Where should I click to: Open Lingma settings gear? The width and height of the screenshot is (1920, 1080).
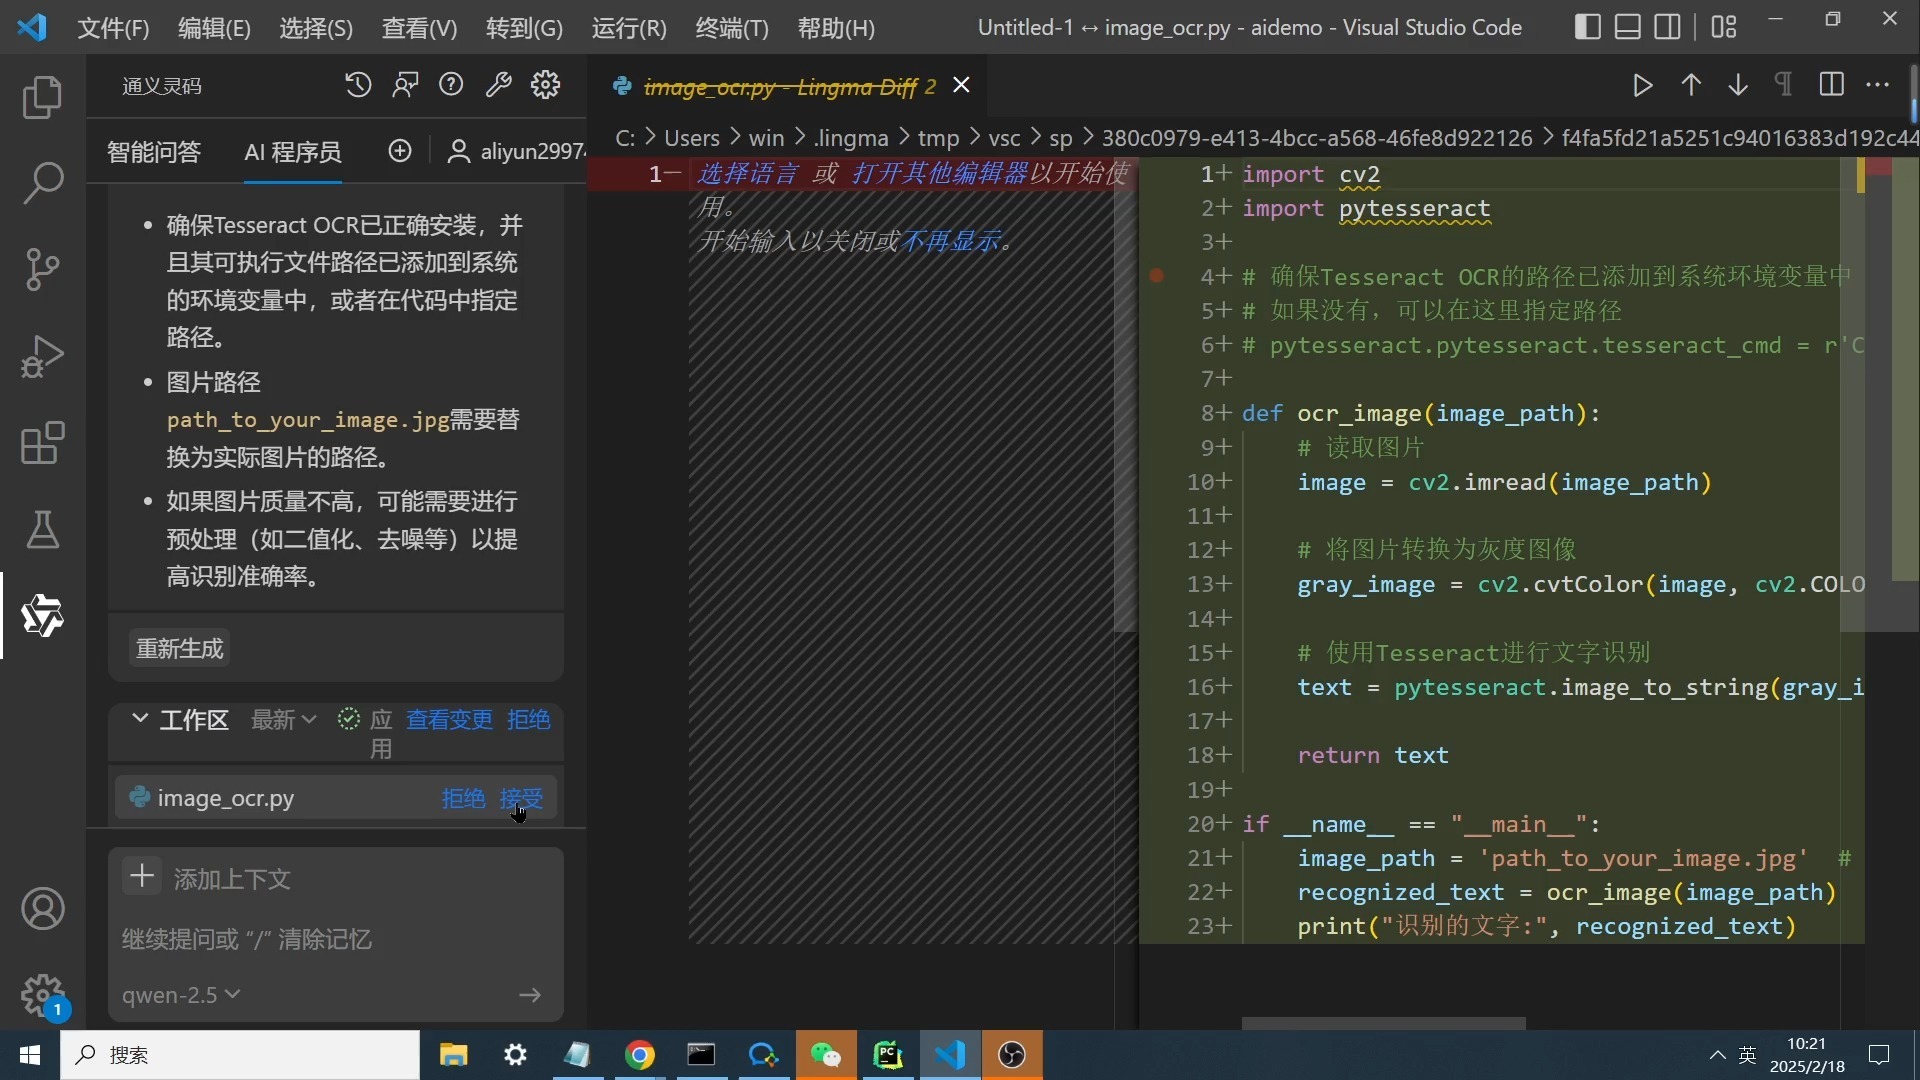coord(544,85)
